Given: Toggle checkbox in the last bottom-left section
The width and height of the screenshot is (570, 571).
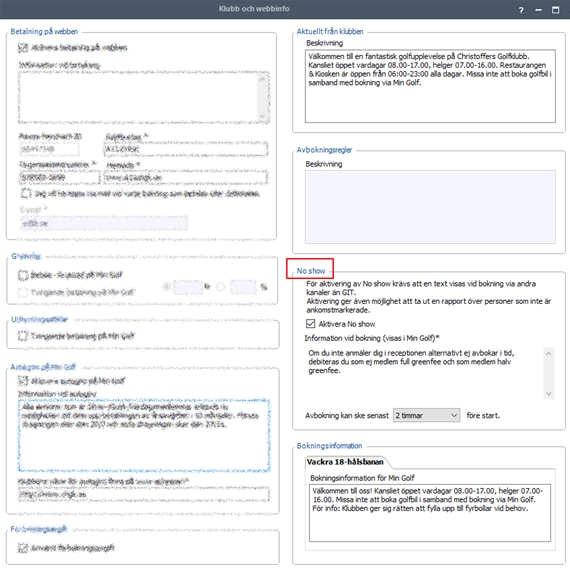Looking at the screenshot, I should point(23,547).
